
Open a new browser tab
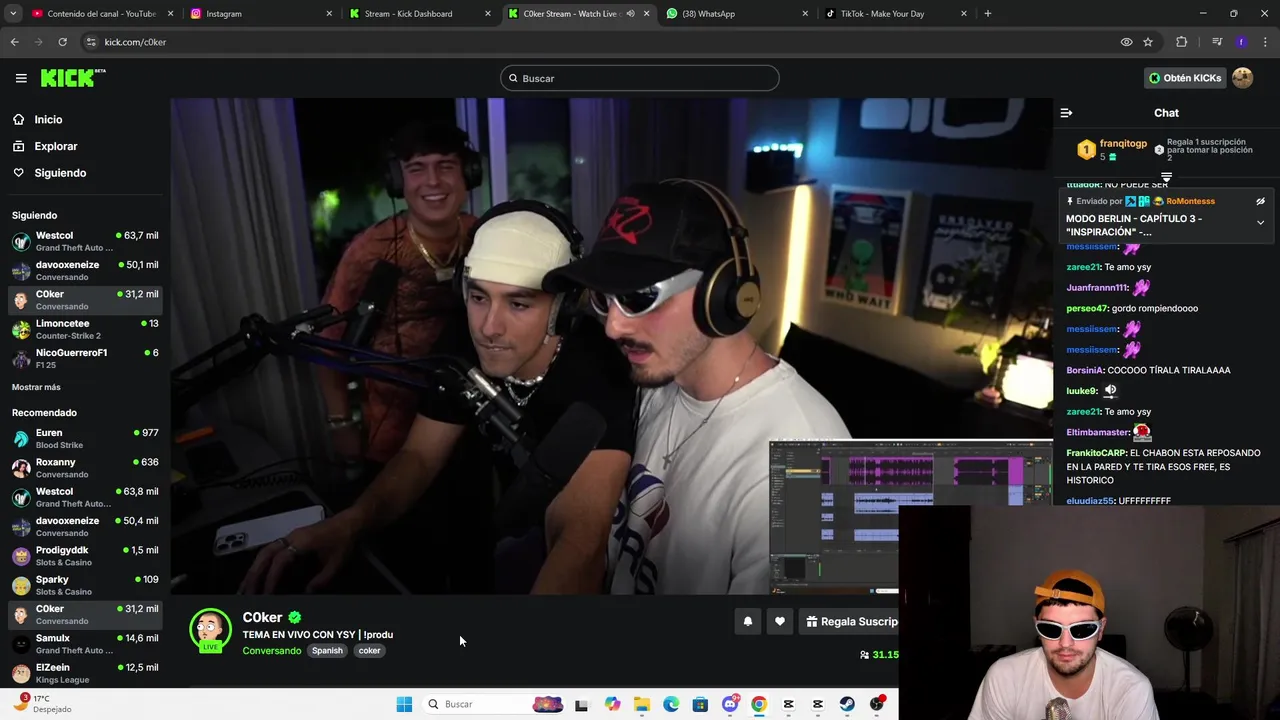pos(987,14)
